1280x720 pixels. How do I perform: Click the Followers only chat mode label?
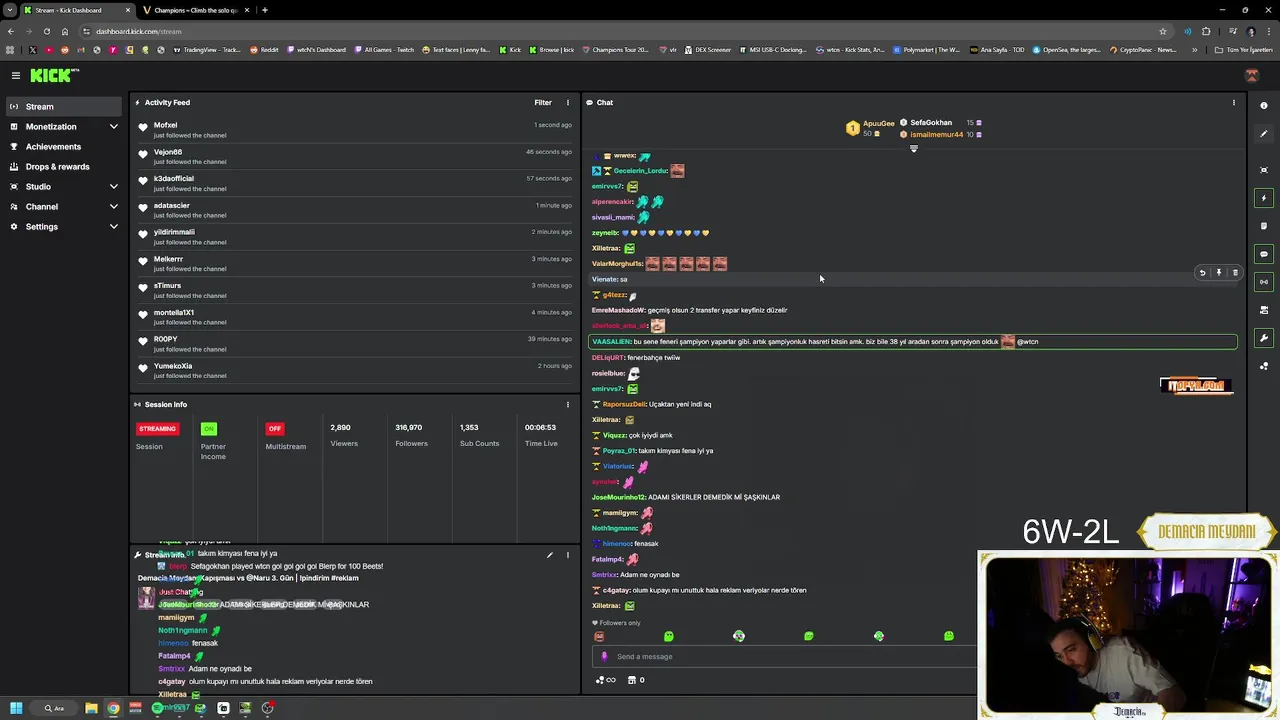(x=616, y=623)
